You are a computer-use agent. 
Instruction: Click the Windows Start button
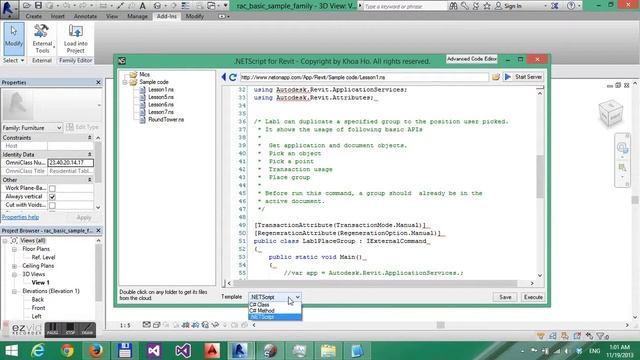tap(11, 351)
